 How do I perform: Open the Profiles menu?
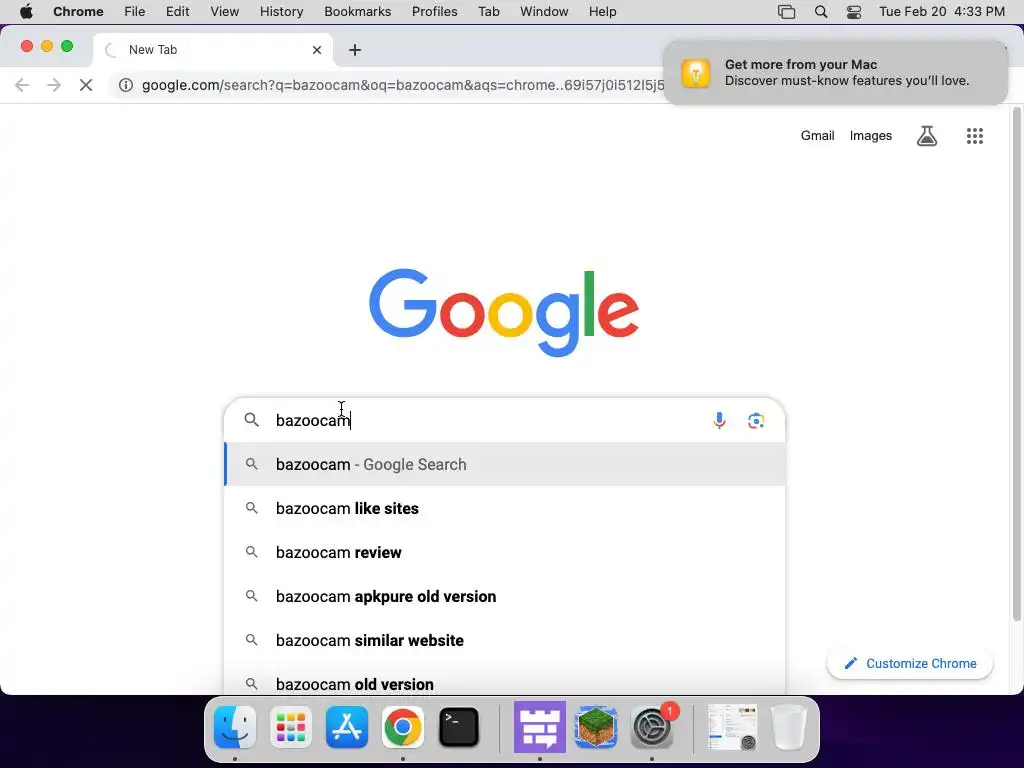coord(434,12)
